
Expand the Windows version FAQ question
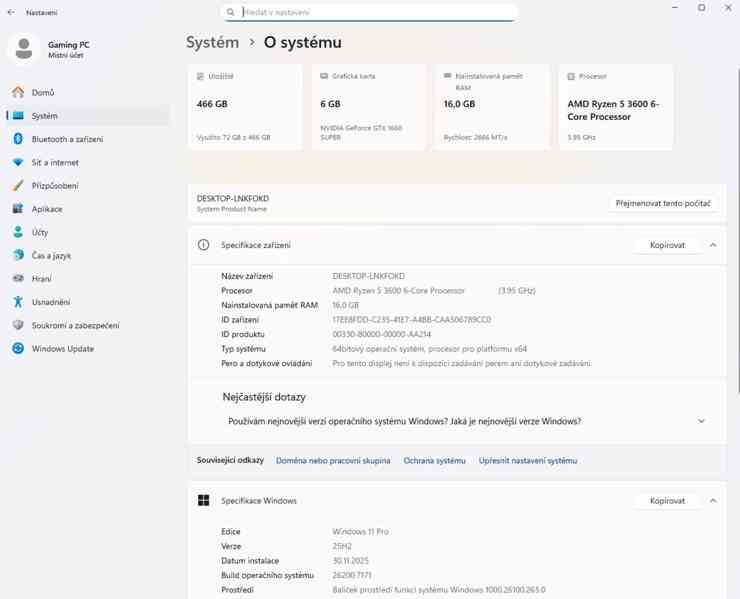pos(701,421)
